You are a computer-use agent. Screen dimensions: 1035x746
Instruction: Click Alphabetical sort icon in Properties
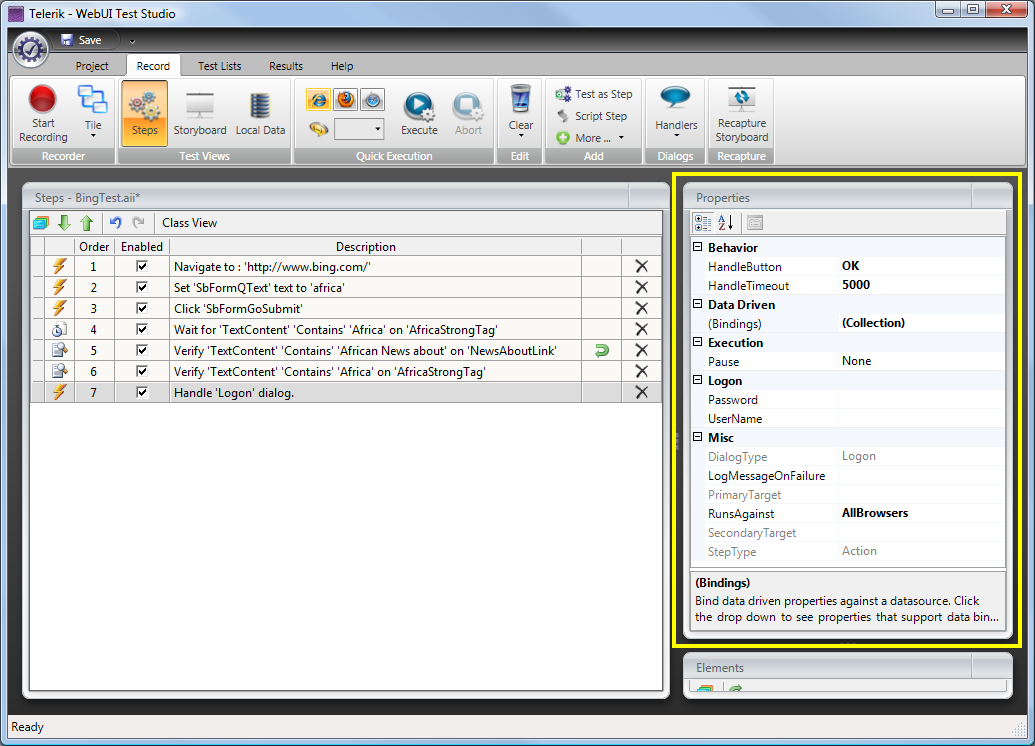coord(725,223)
